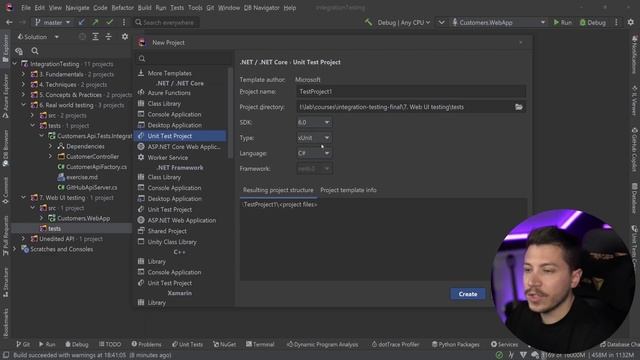The width and height of the screenshot is (640, 360).
Task: Click the template search field in New Project
Action: tap(184, 58)
